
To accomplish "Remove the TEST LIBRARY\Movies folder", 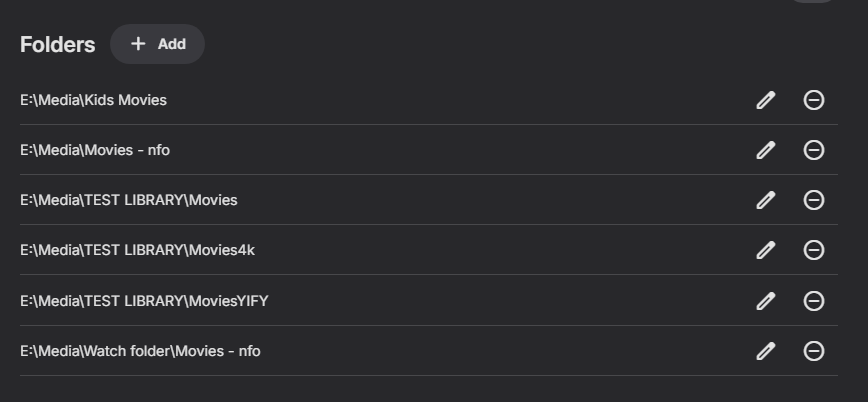I will (814, 200).
